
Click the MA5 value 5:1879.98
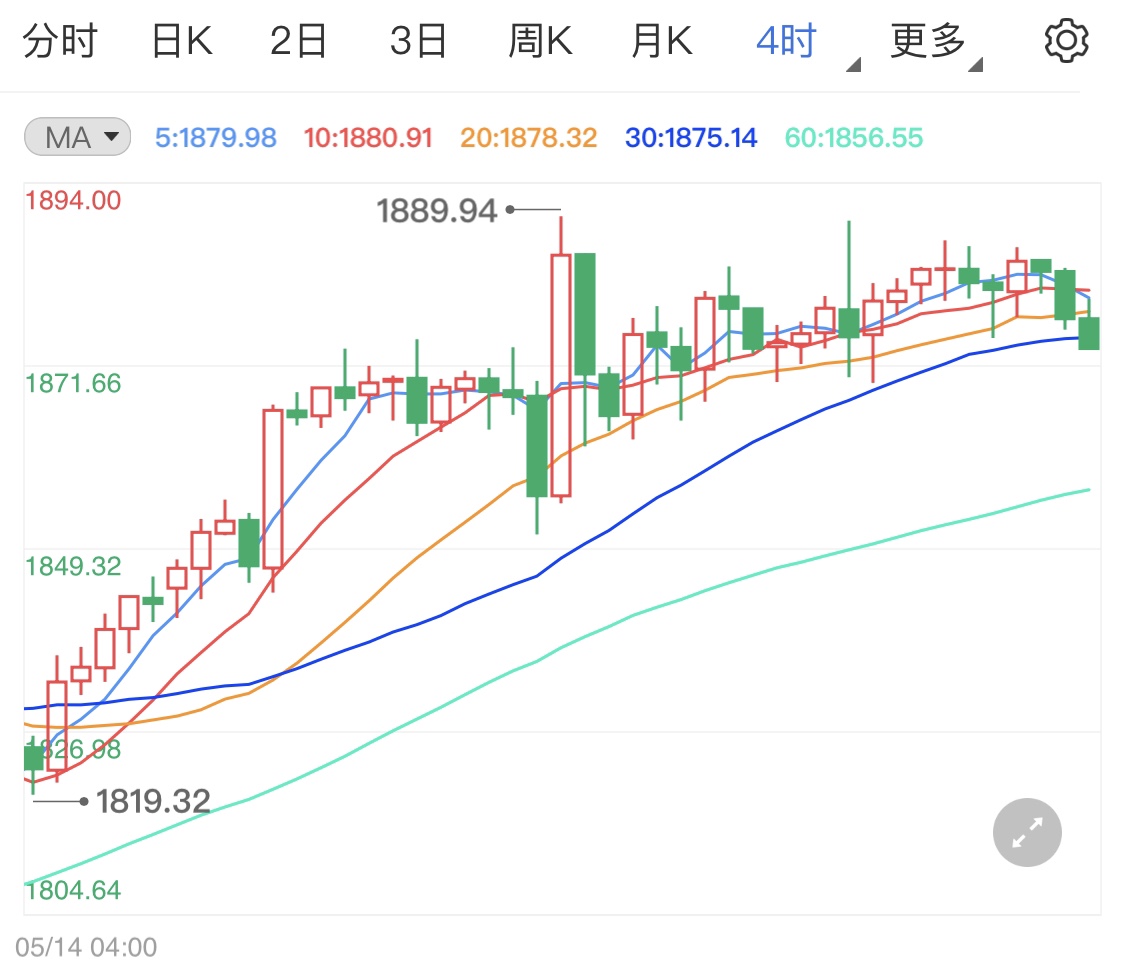tap(216, 137)
